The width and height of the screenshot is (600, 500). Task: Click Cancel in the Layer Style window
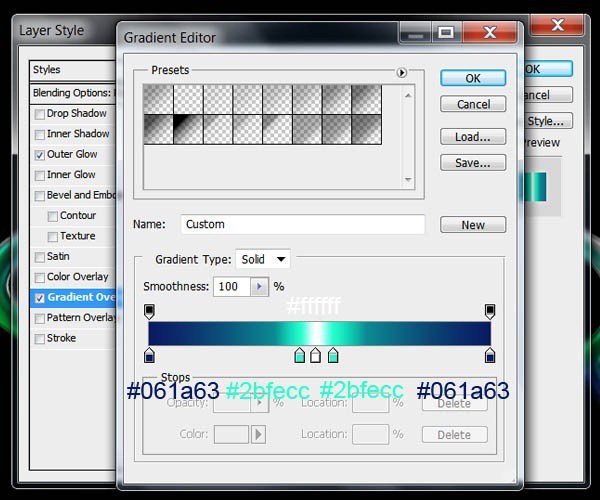click(x=548, y=95)
